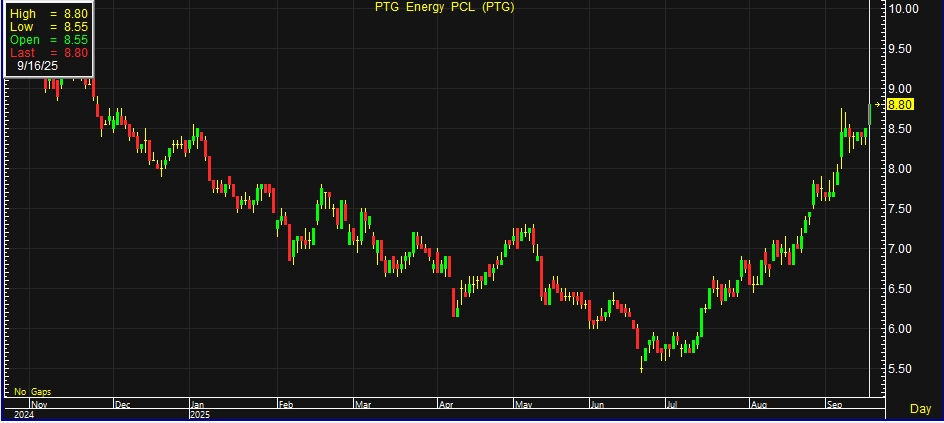Click the 5.50 price axis label

[904, 369]
